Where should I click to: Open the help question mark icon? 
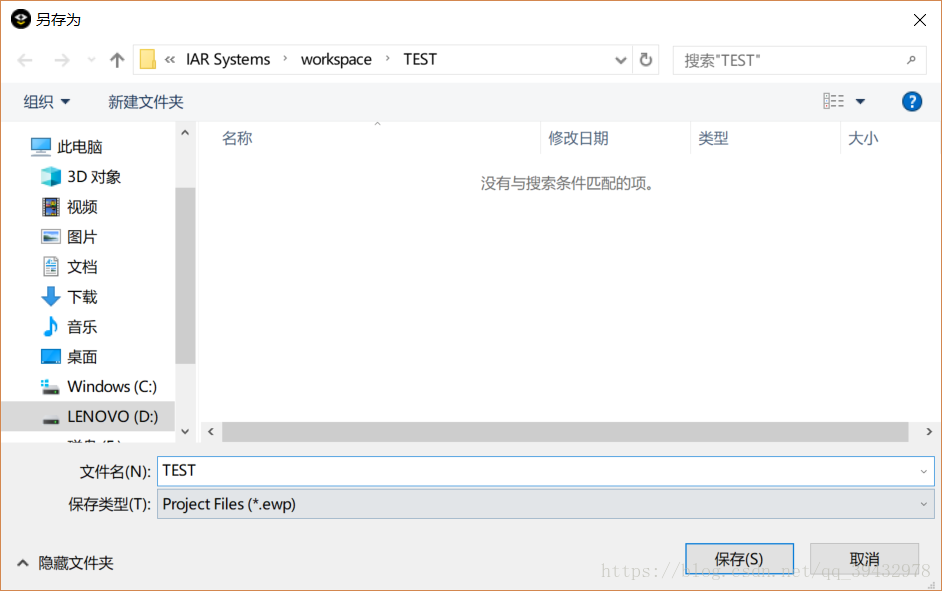coord(911,100)
